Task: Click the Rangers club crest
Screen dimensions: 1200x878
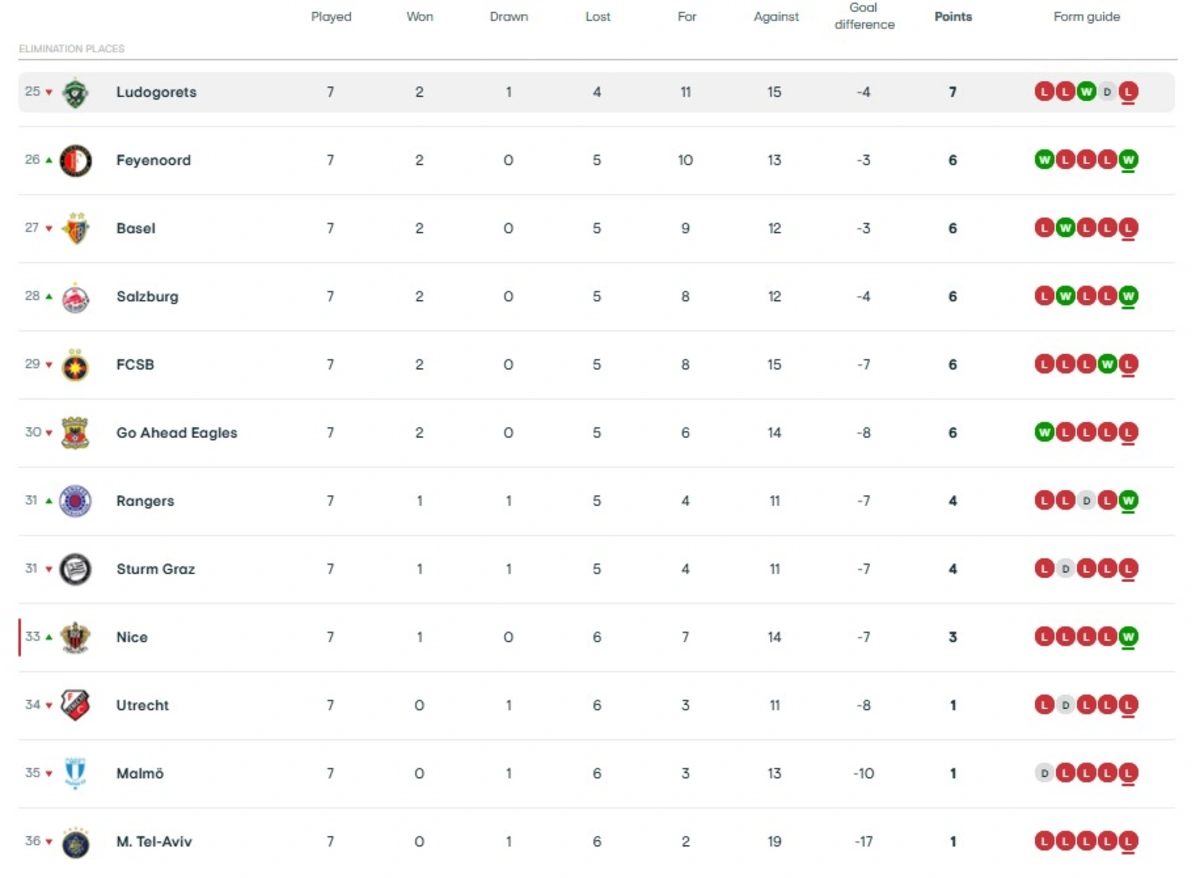Action: 75,501
